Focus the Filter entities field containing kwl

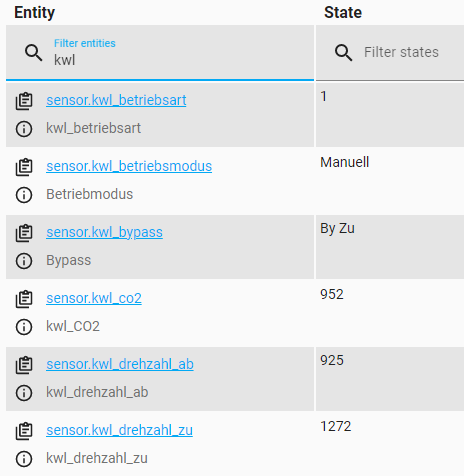160,53
